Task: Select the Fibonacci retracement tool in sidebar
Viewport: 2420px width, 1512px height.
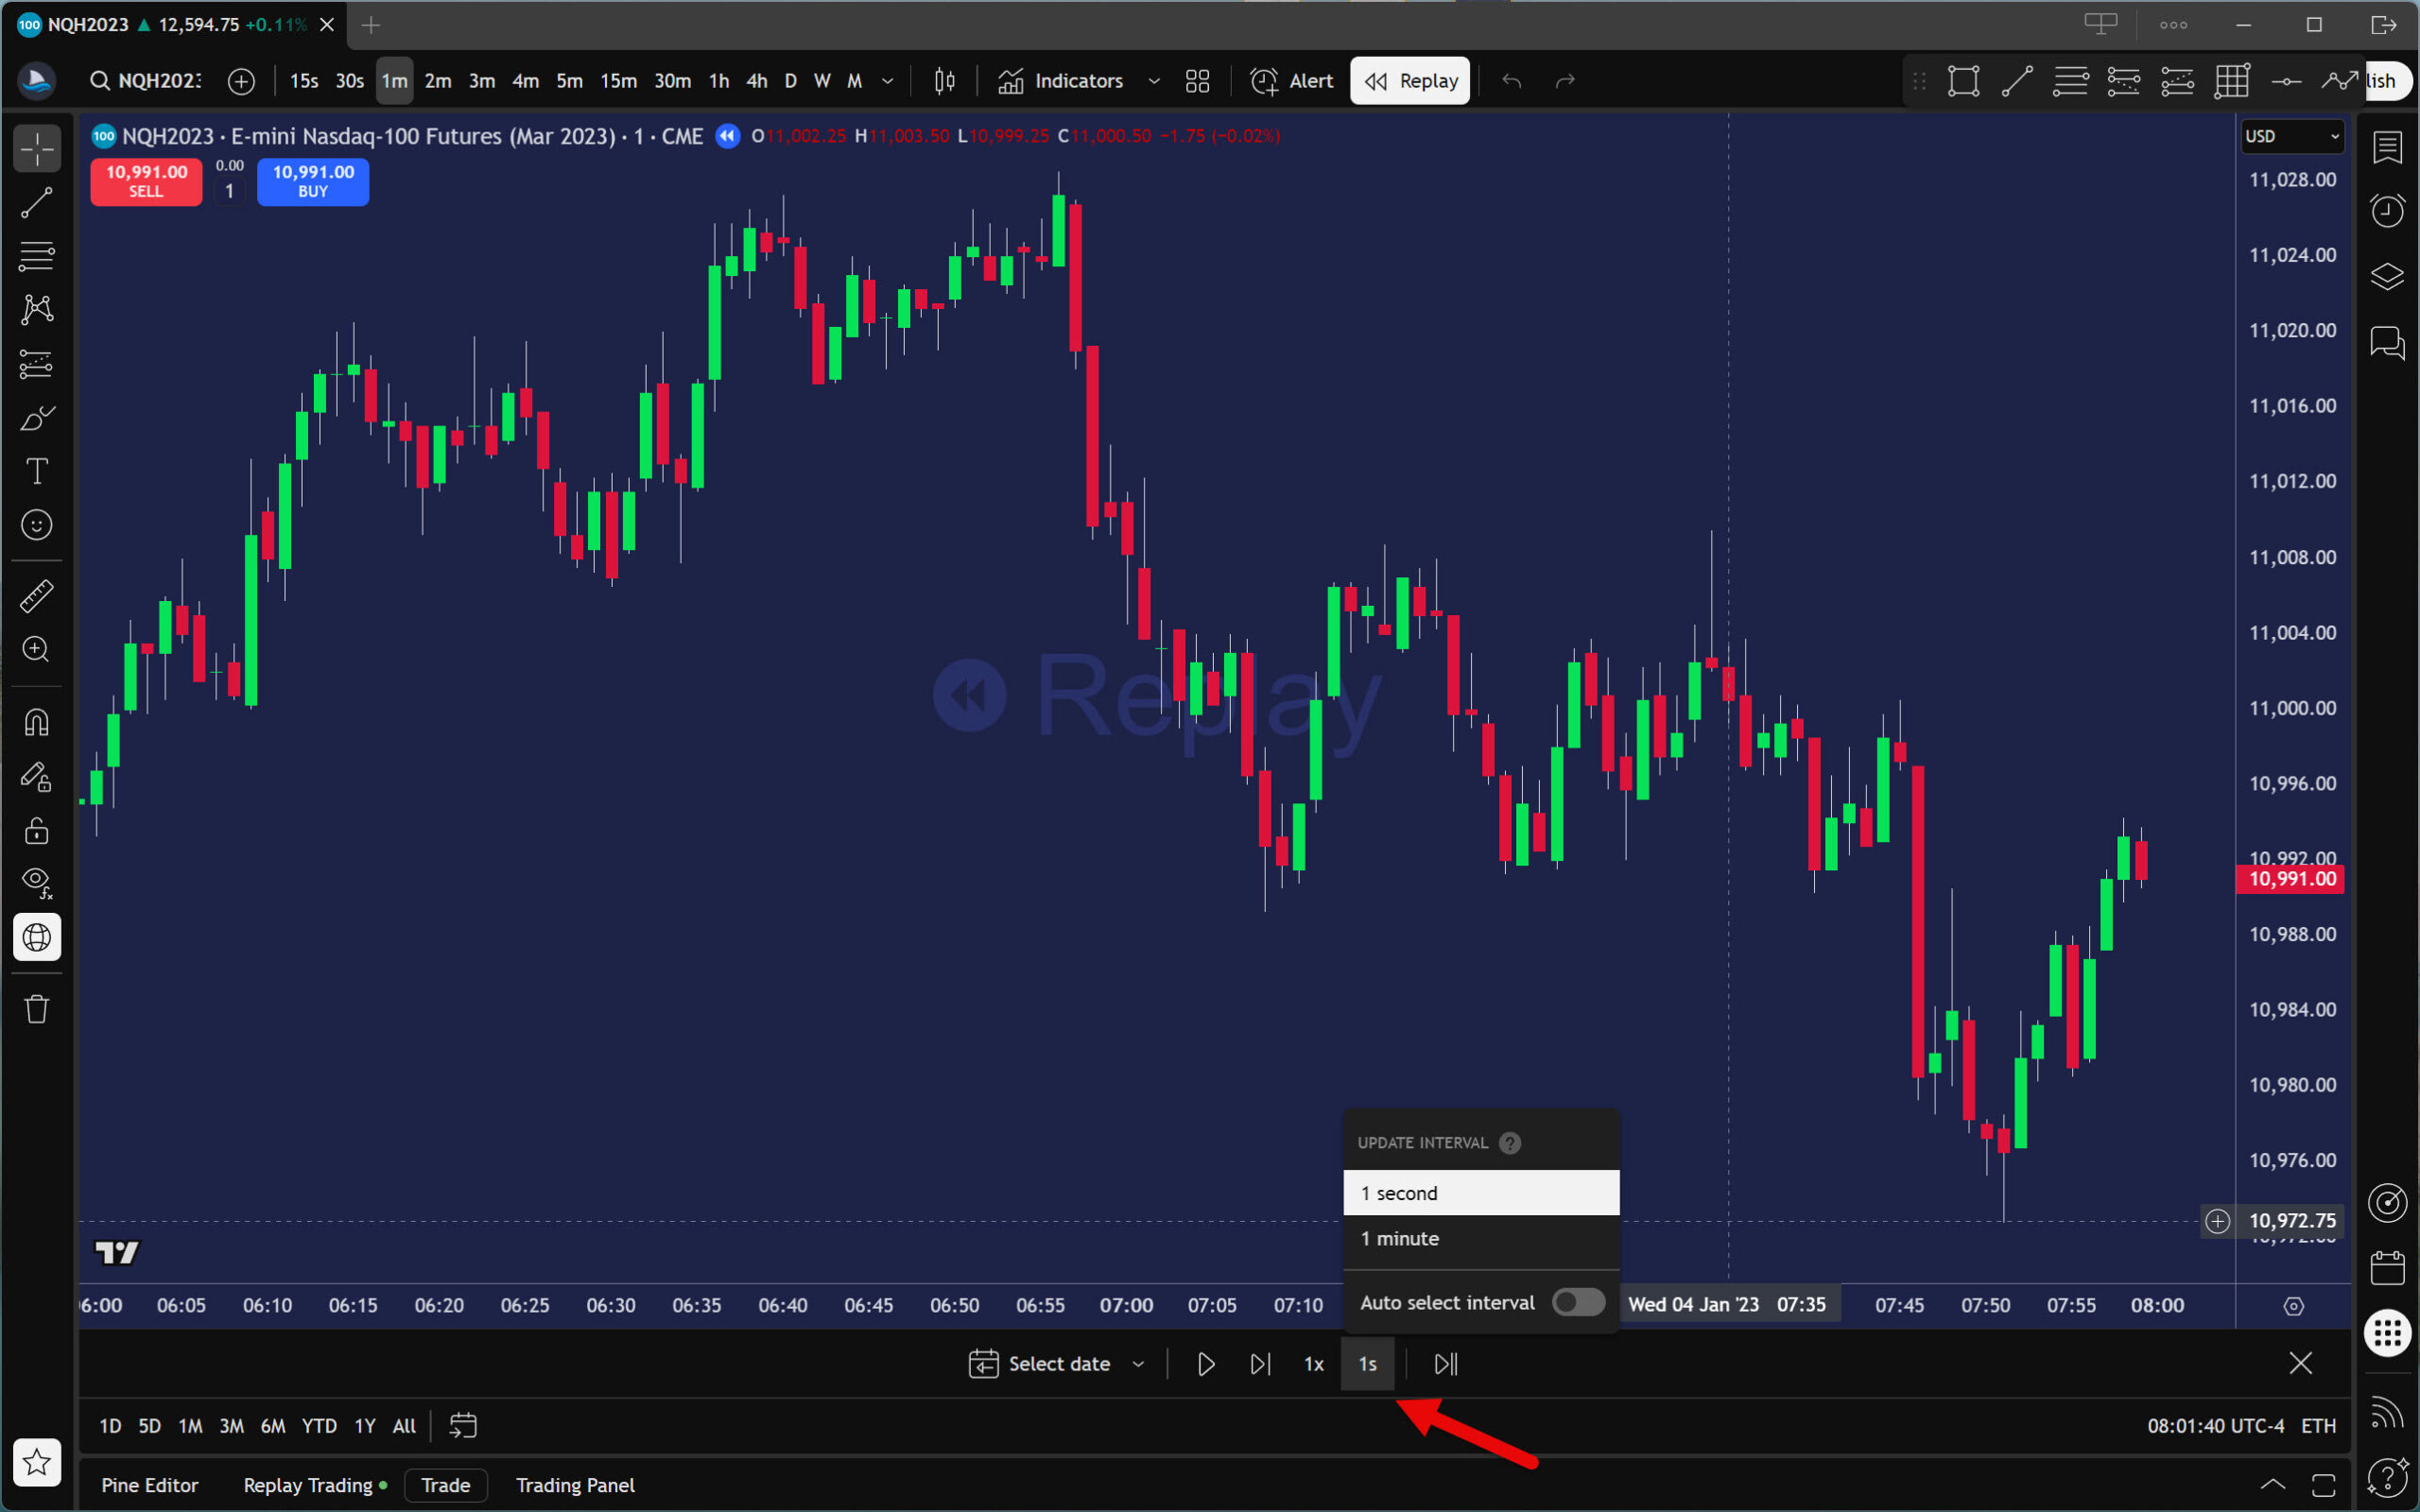Action: (x=37, y=256)
